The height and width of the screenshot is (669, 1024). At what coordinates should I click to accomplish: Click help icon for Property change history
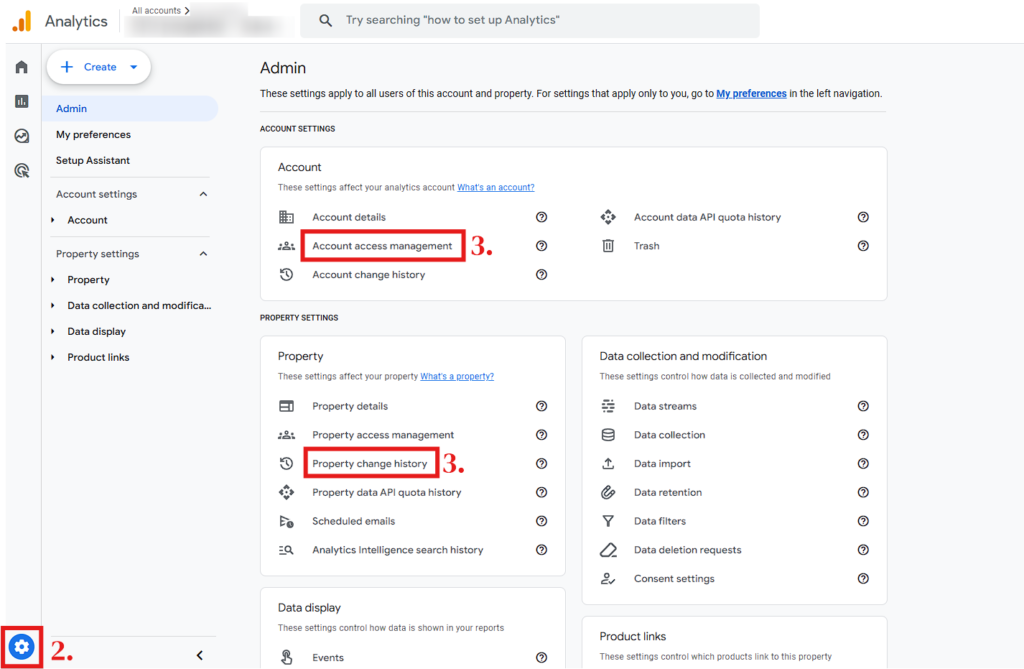pos(541,463)
